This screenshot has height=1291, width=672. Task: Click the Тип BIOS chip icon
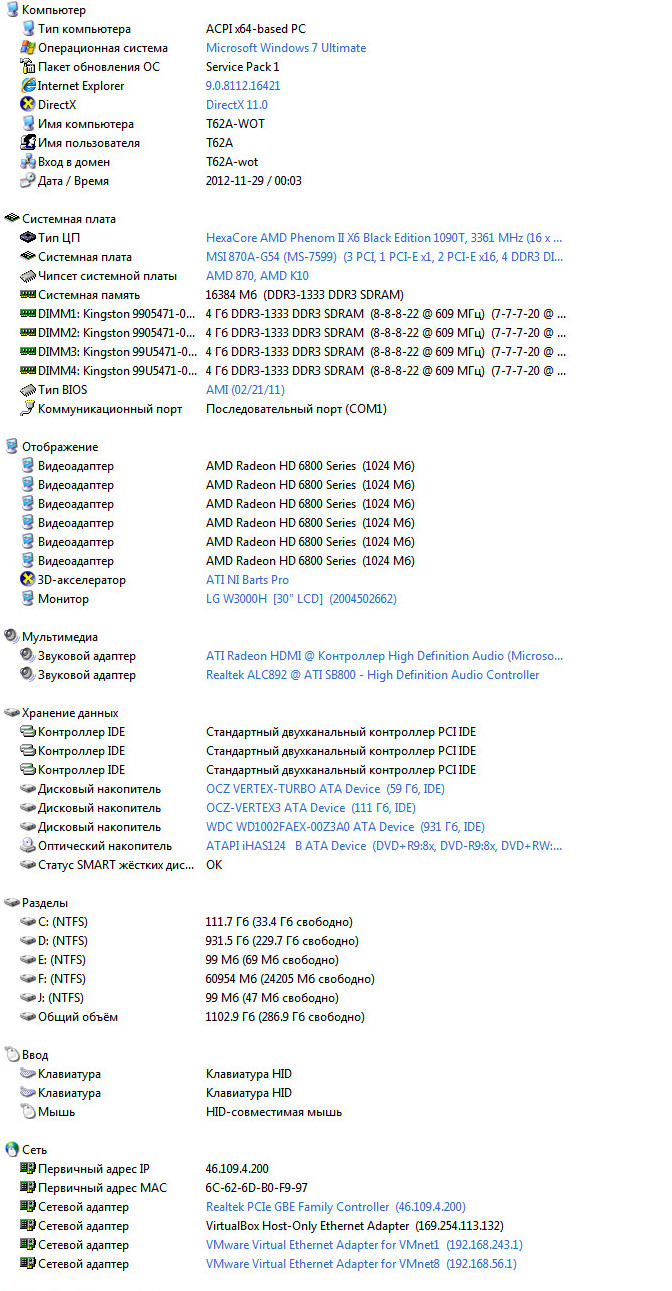point(28,390)
